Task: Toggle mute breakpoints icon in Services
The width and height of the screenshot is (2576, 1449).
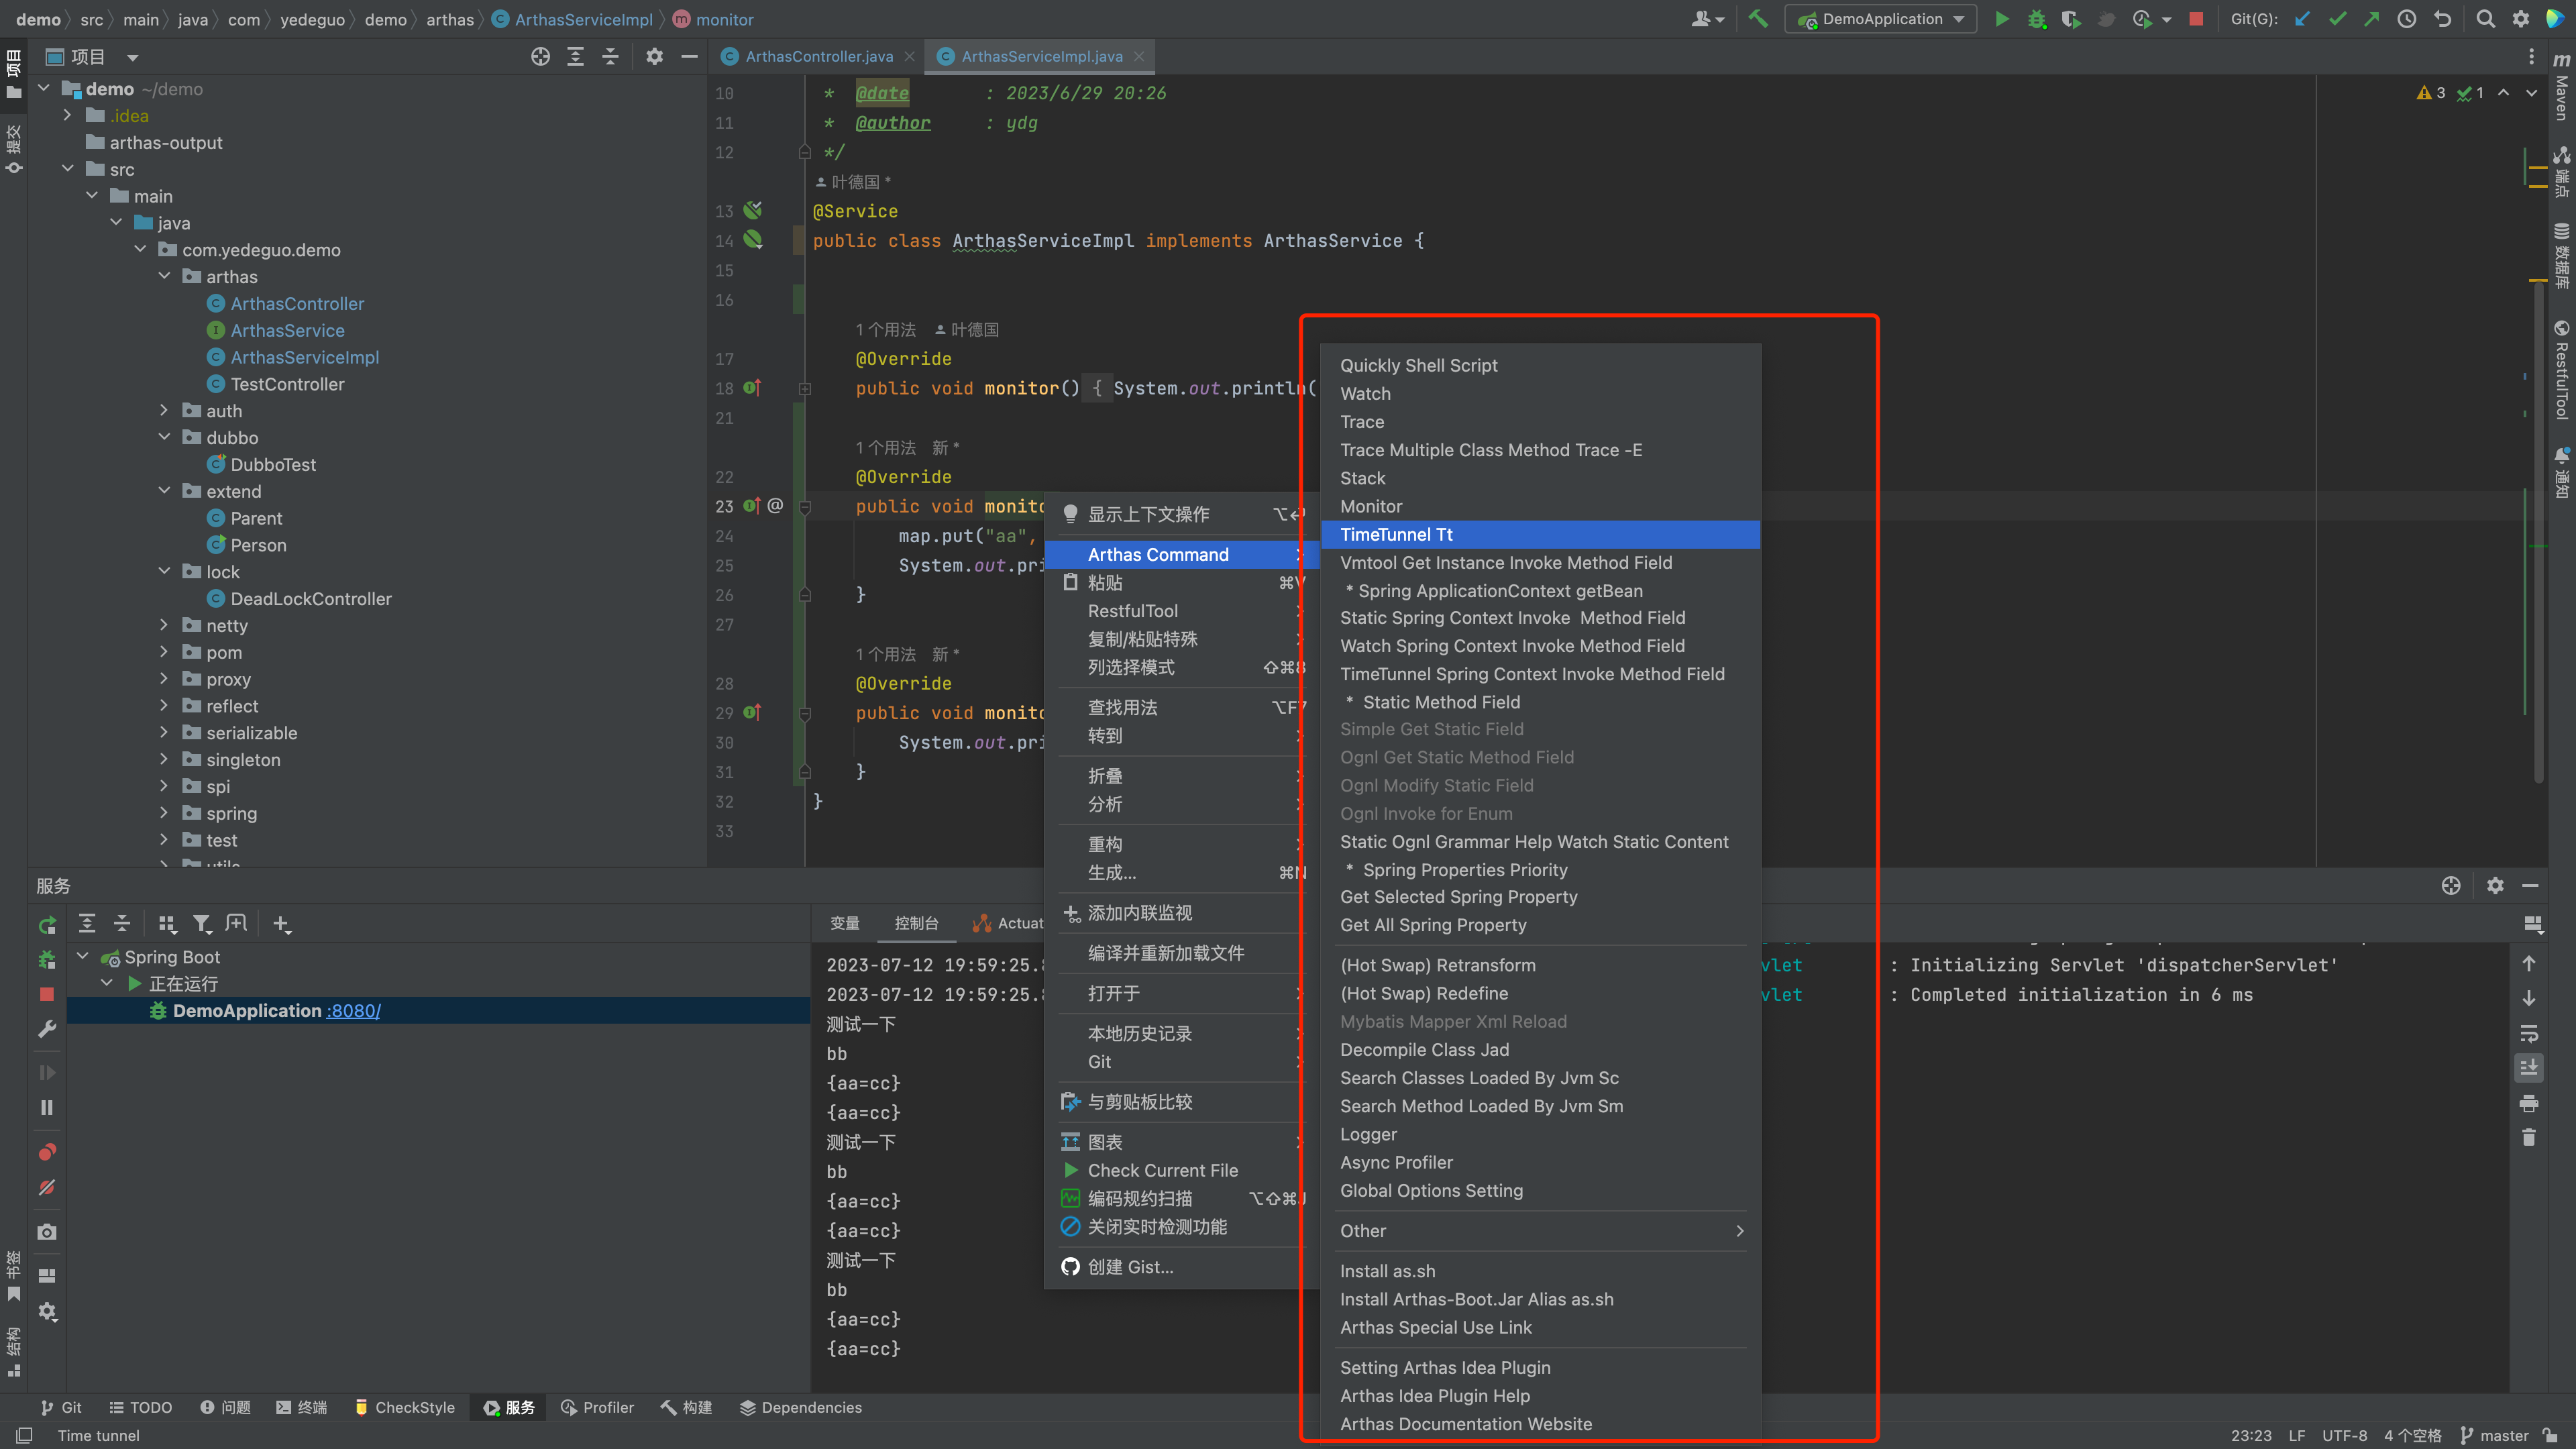Action: pyautogui.click(x=47, y=1188)
